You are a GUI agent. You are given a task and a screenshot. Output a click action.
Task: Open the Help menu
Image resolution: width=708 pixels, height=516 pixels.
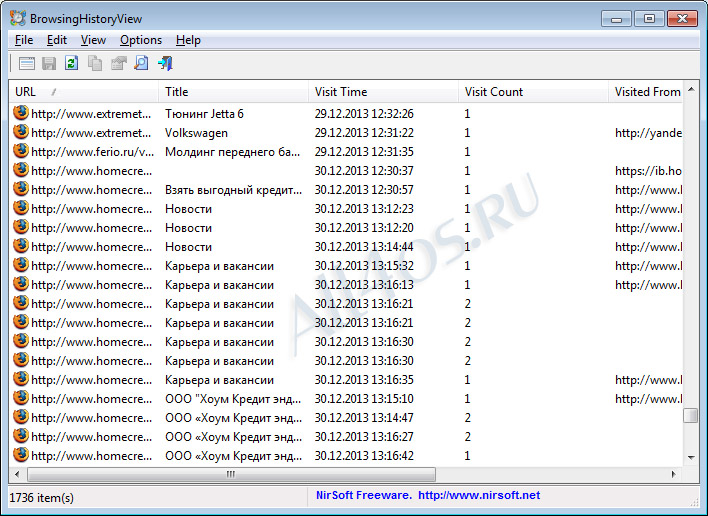pyautogui.click(x=188, y=40)
